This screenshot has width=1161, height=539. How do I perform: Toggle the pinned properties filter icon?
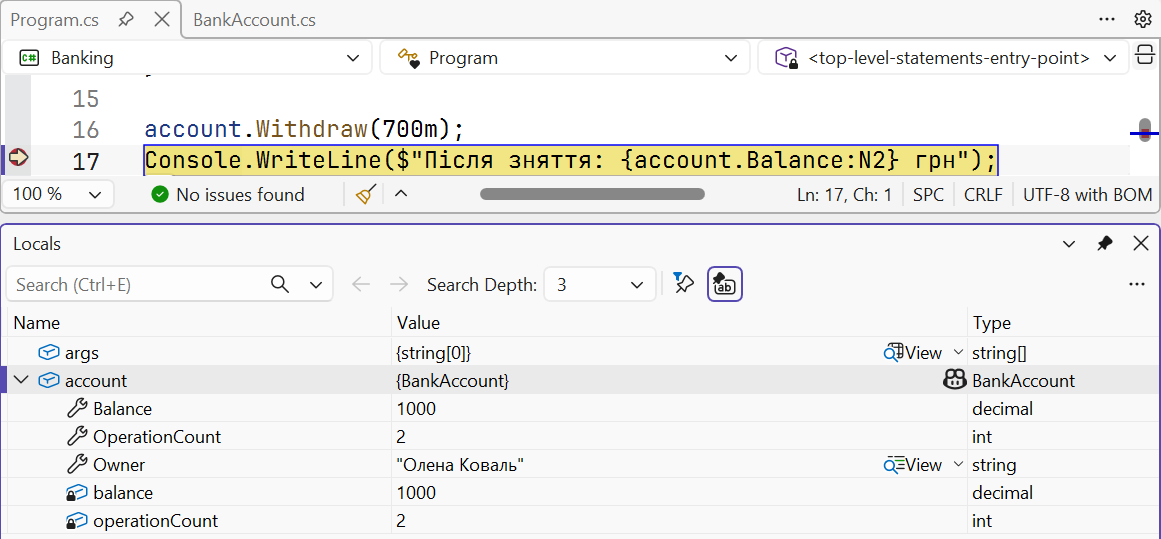click(683, 283)
